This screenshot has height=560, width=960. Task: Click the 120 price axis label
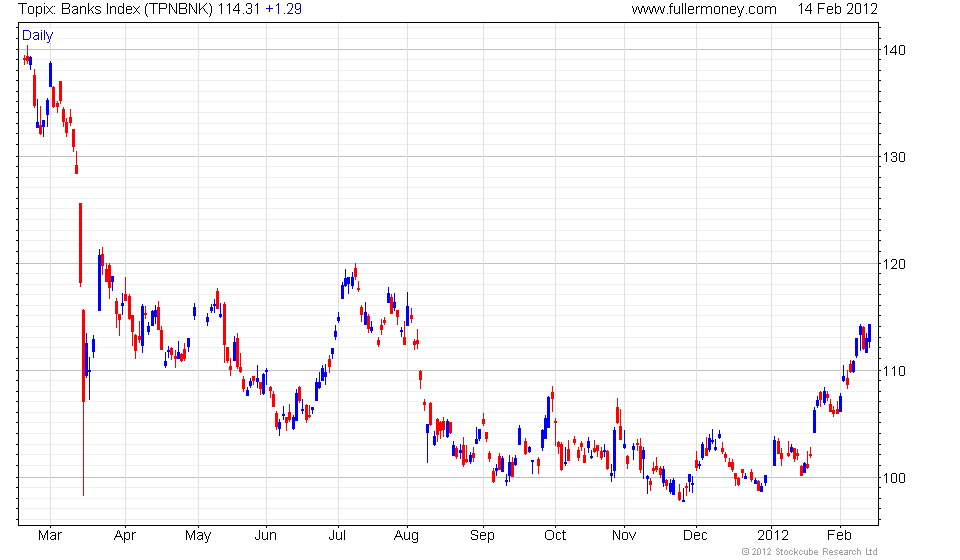tap(894, 264)
